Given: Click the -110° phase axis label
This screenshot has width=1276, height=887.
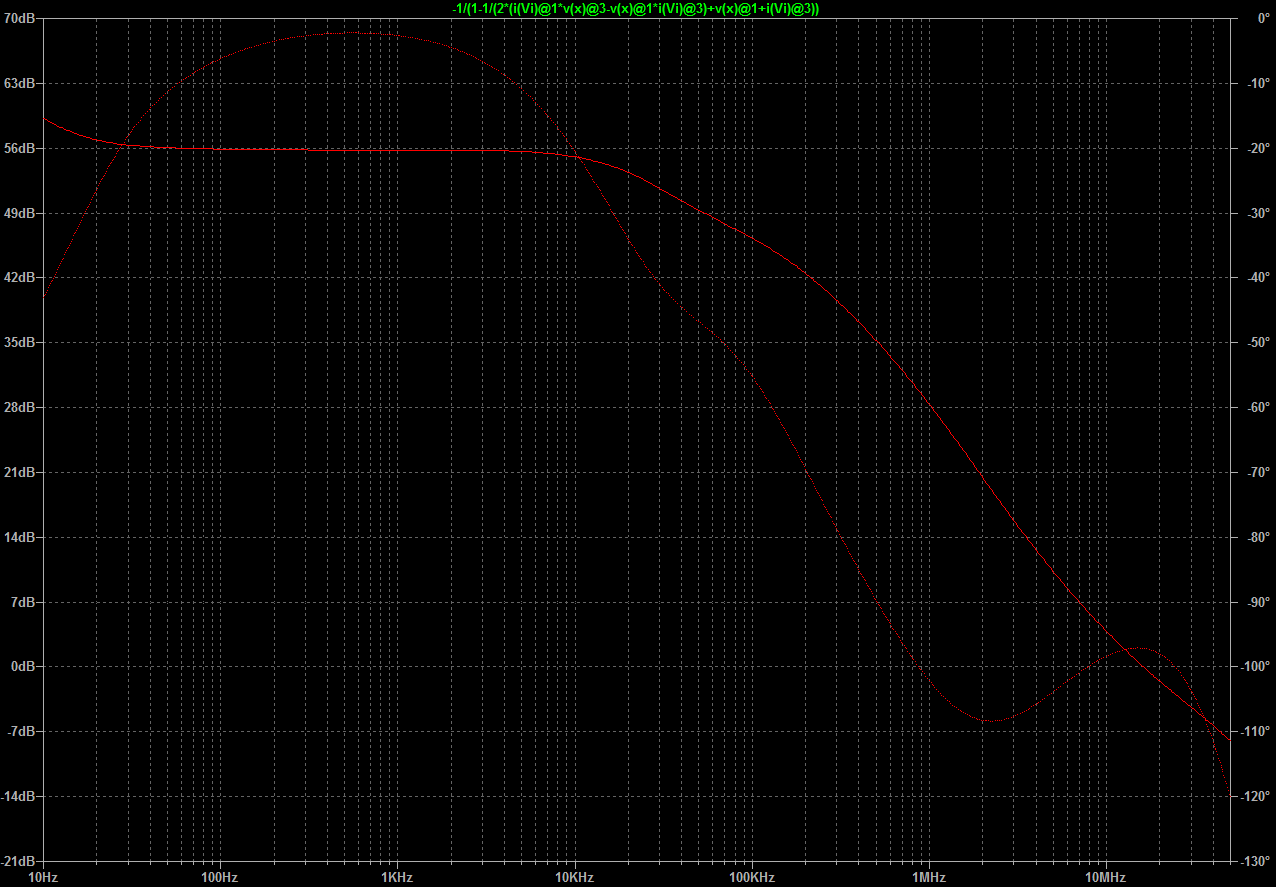Looking at the screenshot, I should pyautogui.click(x=1254, y=732).
